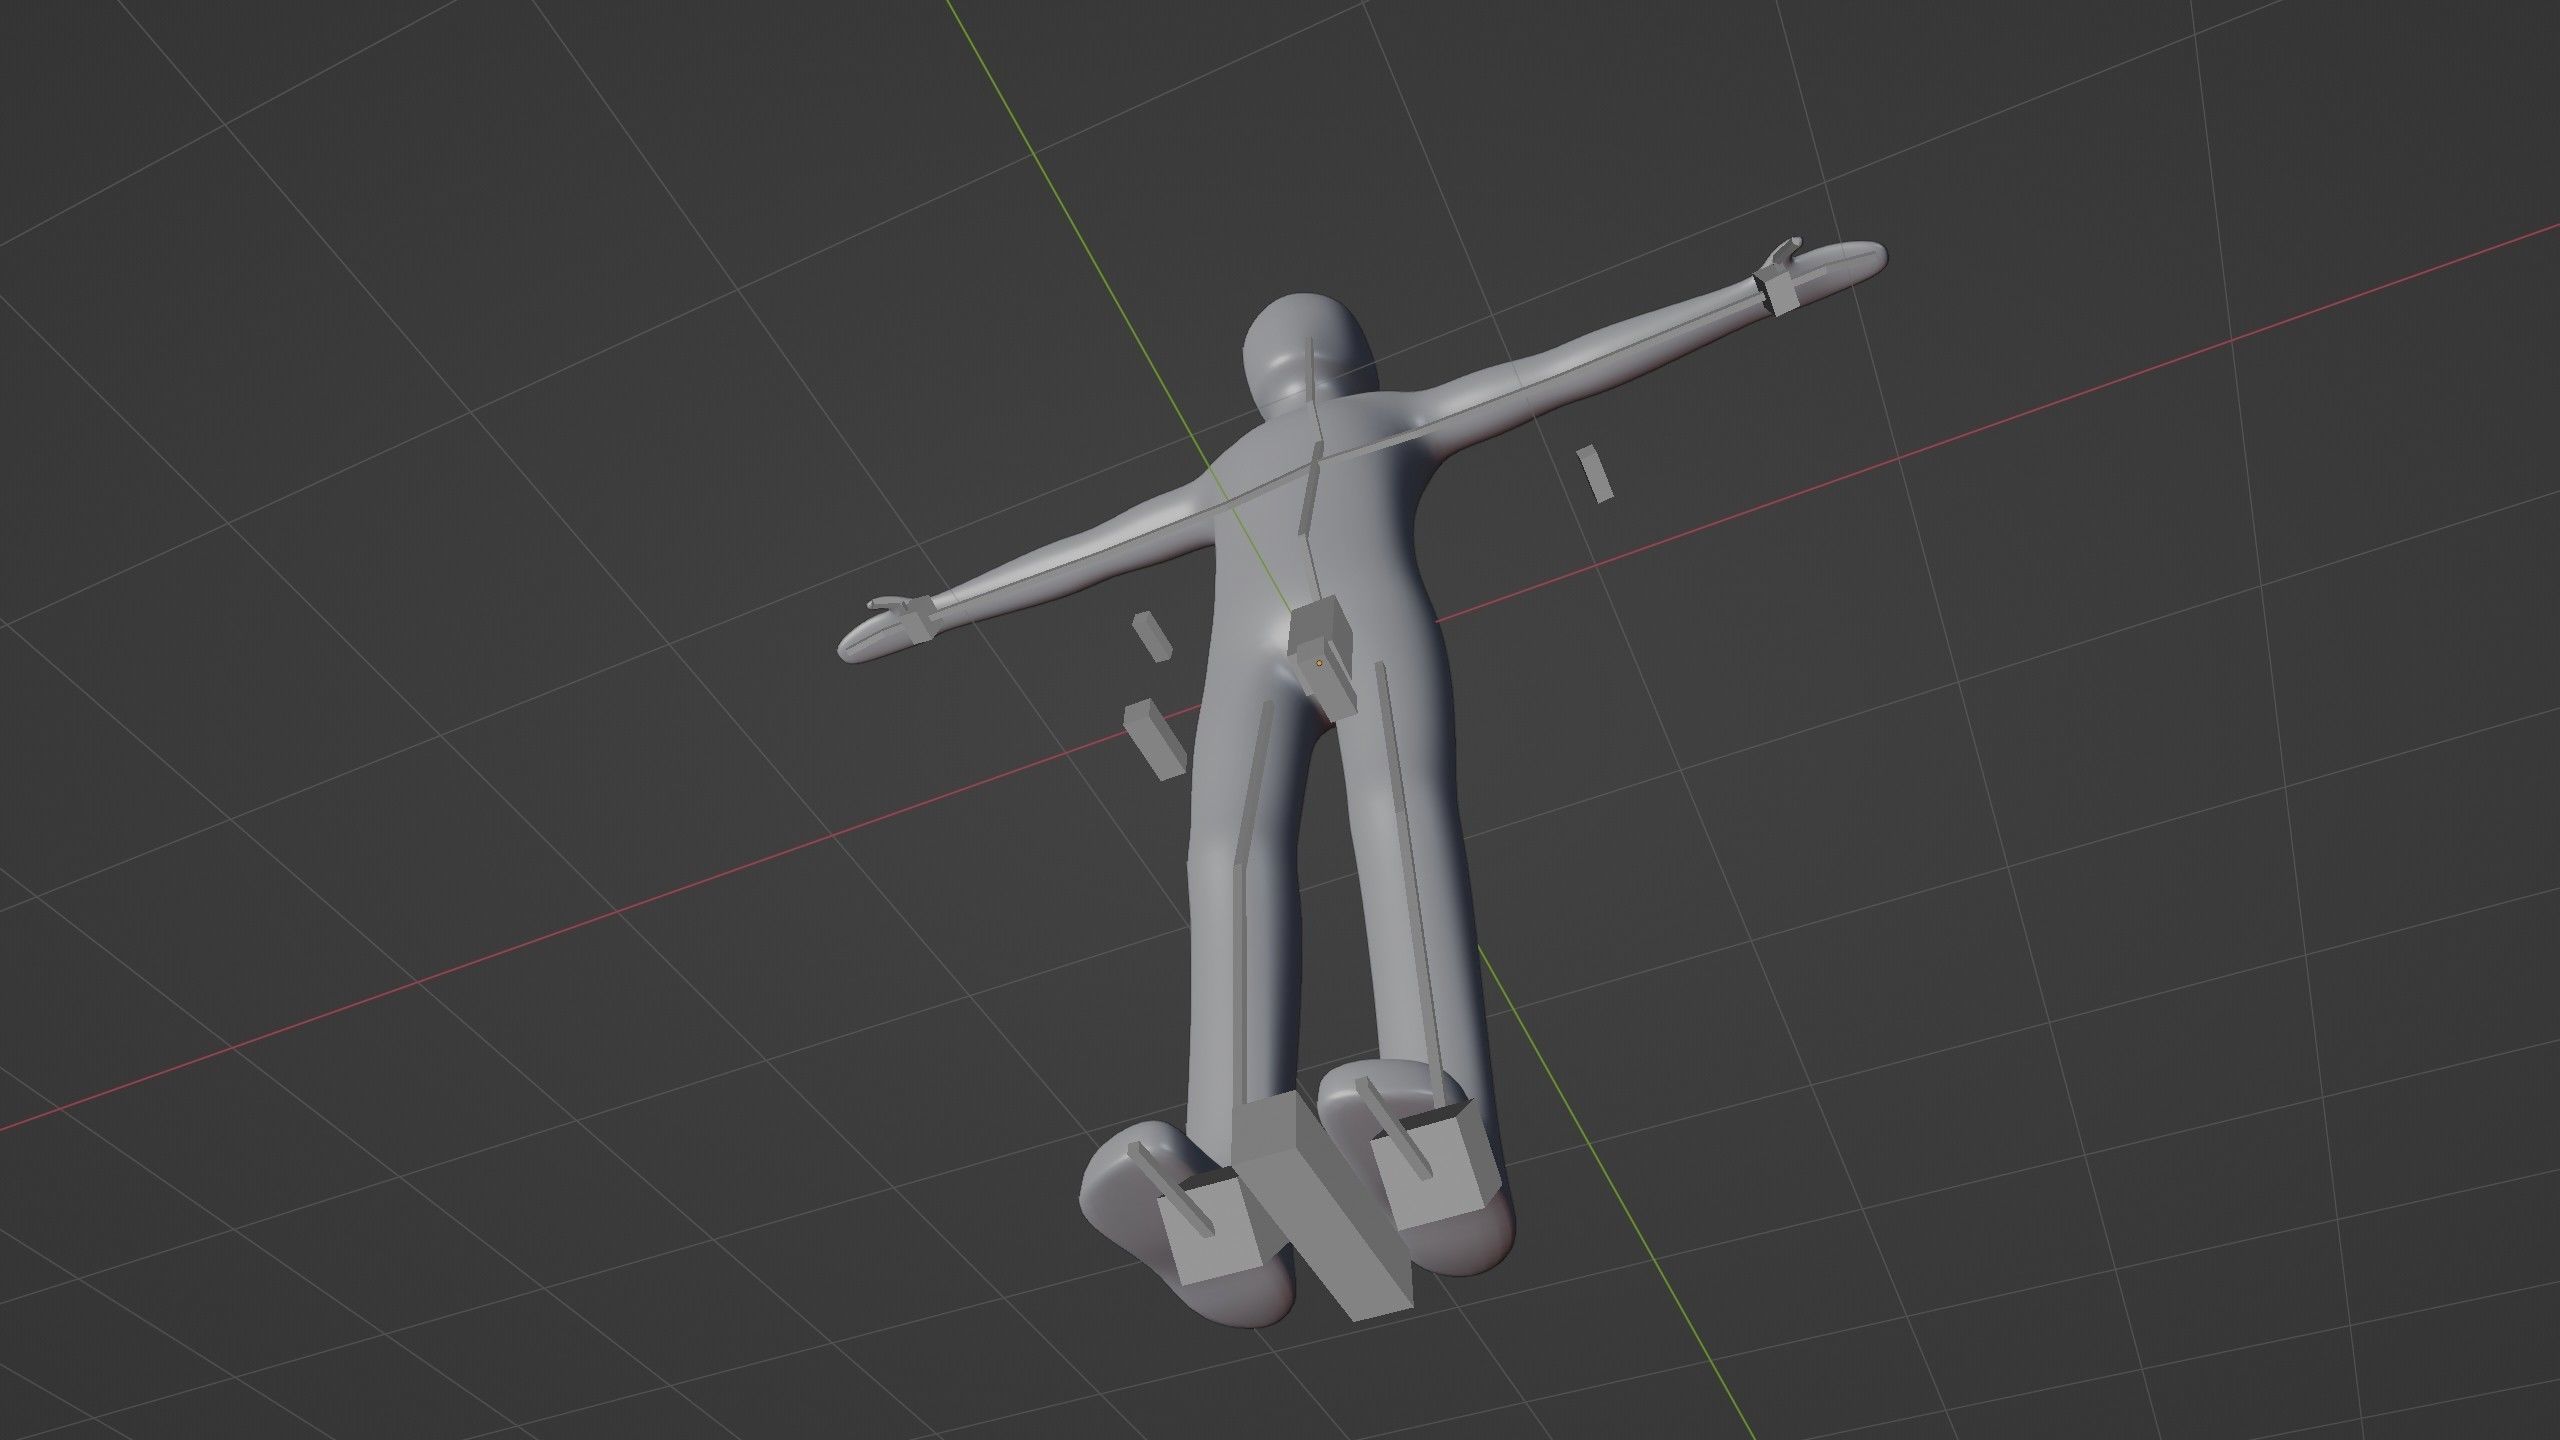Click the orange origin dot on the hip box

pyautogui.click(x=1319, y=662)
